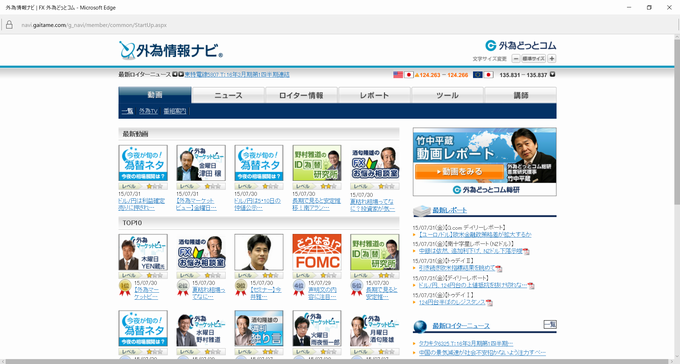Open ID為替研究所 thumbnail in latest videos
This screenshot has height=364, width=680.
pyautogui.click(x=317, y=163)
